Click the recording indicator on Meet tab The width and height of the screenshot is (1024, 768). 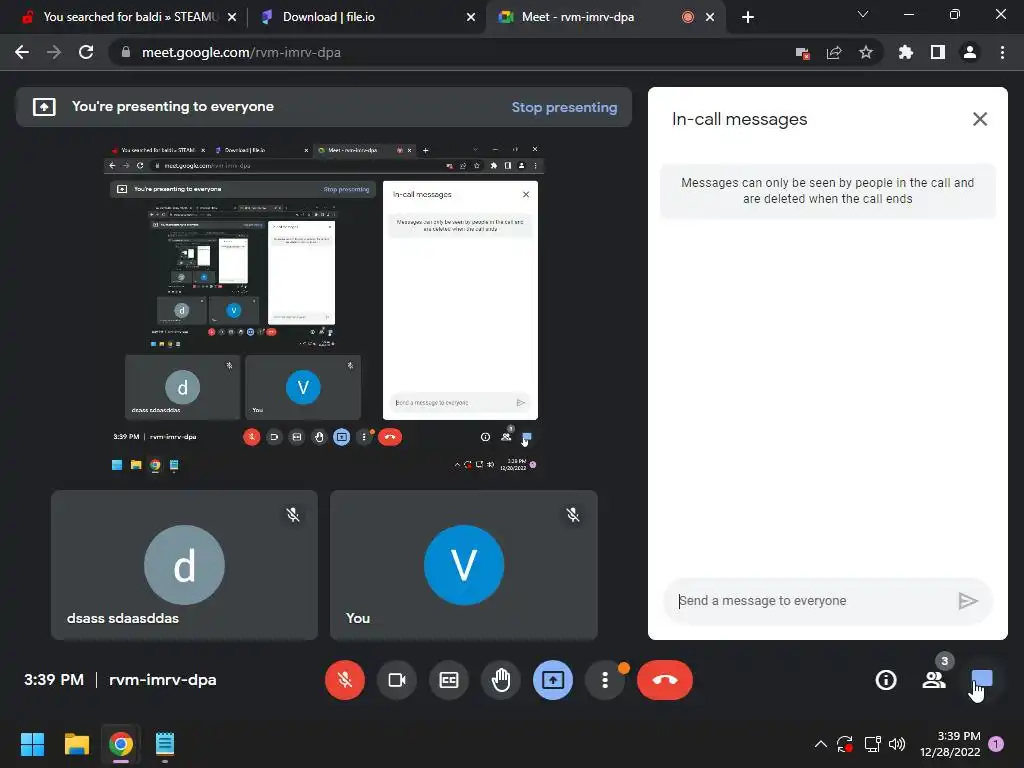click(688, 17)
